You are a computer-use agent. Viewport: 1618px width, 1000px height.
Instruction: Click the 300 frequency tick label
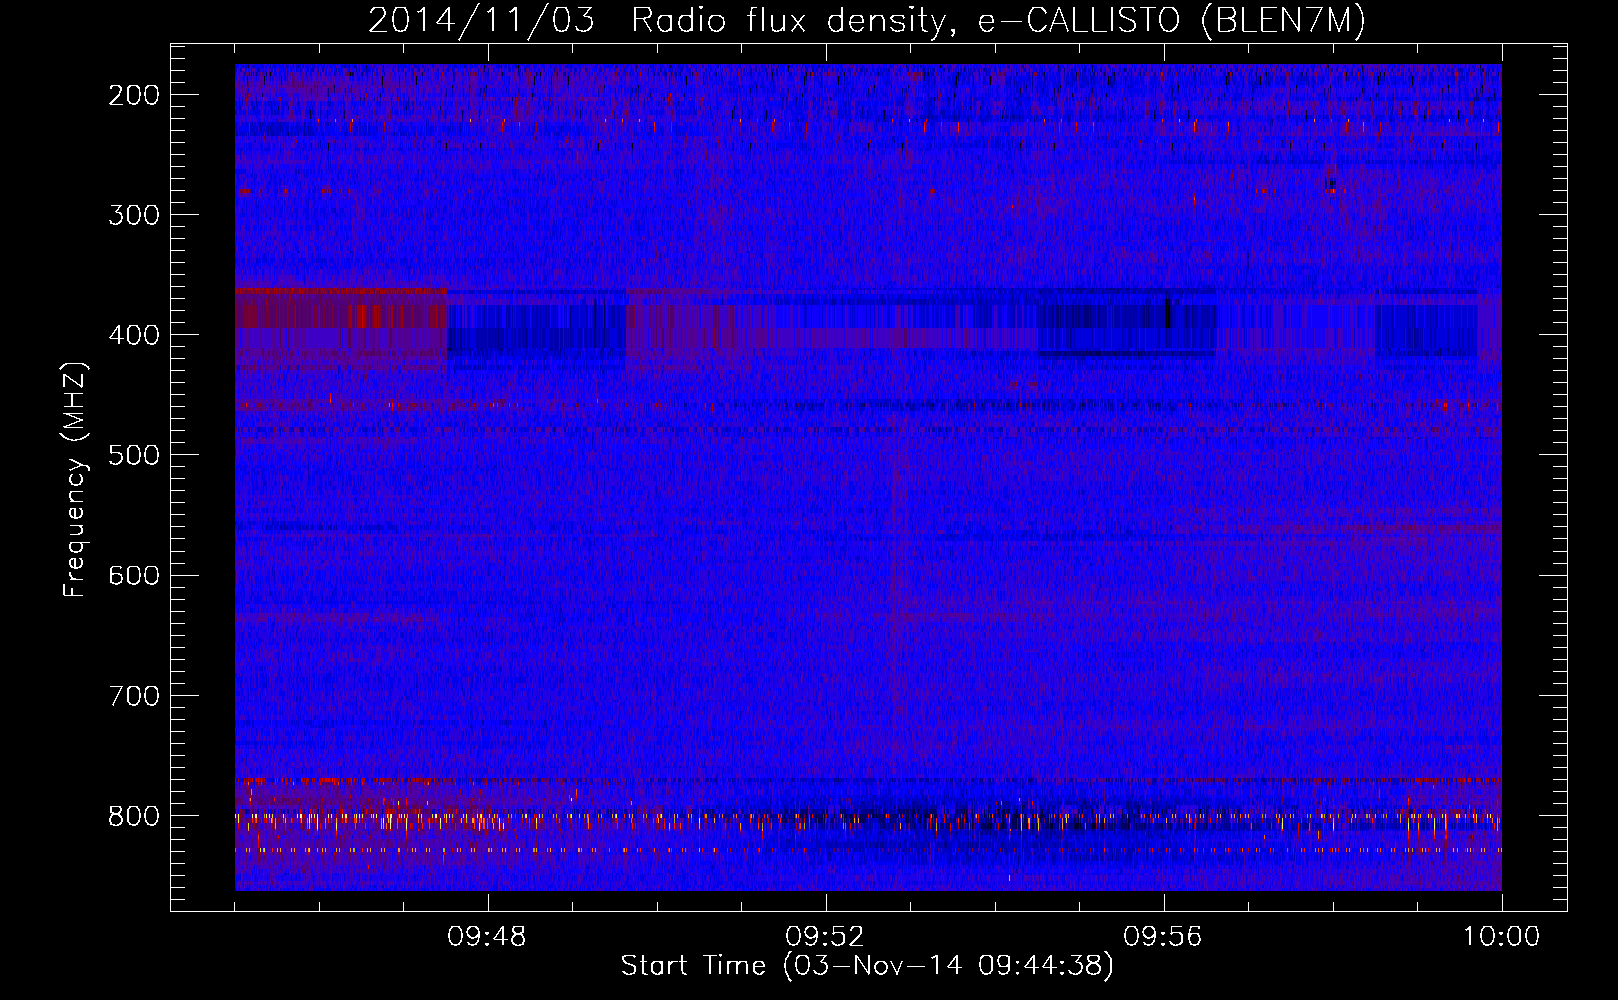(x=134, y=215)
